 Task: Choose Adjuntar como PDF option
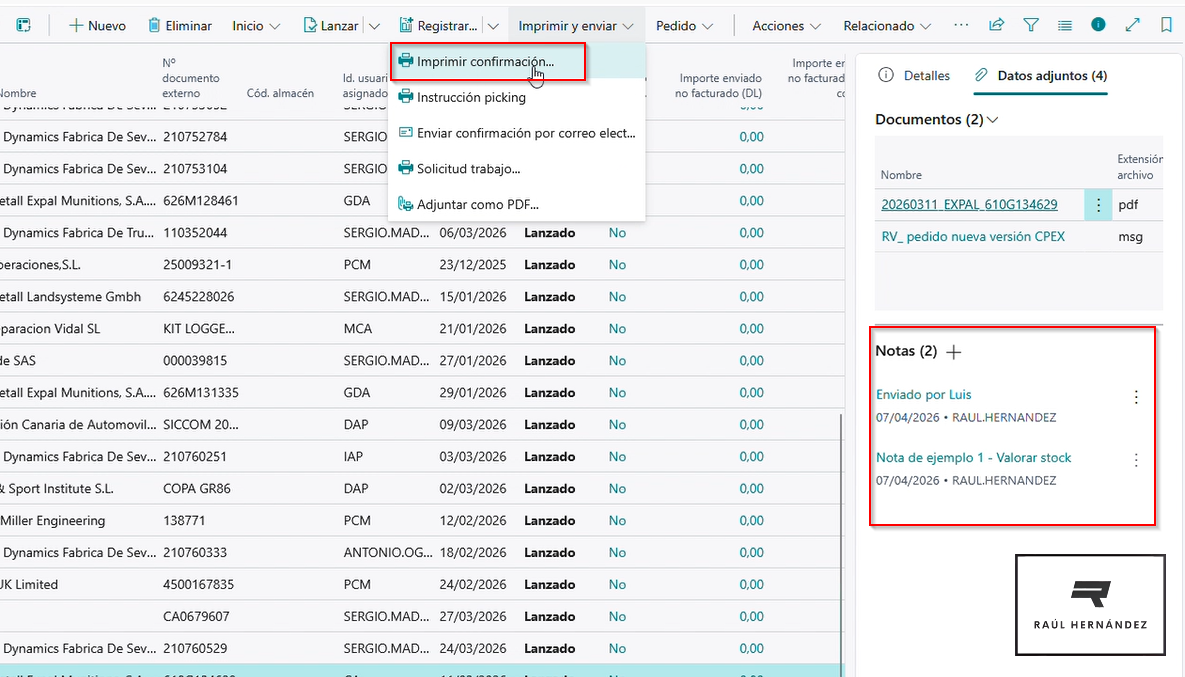click(x=477, y=205)
